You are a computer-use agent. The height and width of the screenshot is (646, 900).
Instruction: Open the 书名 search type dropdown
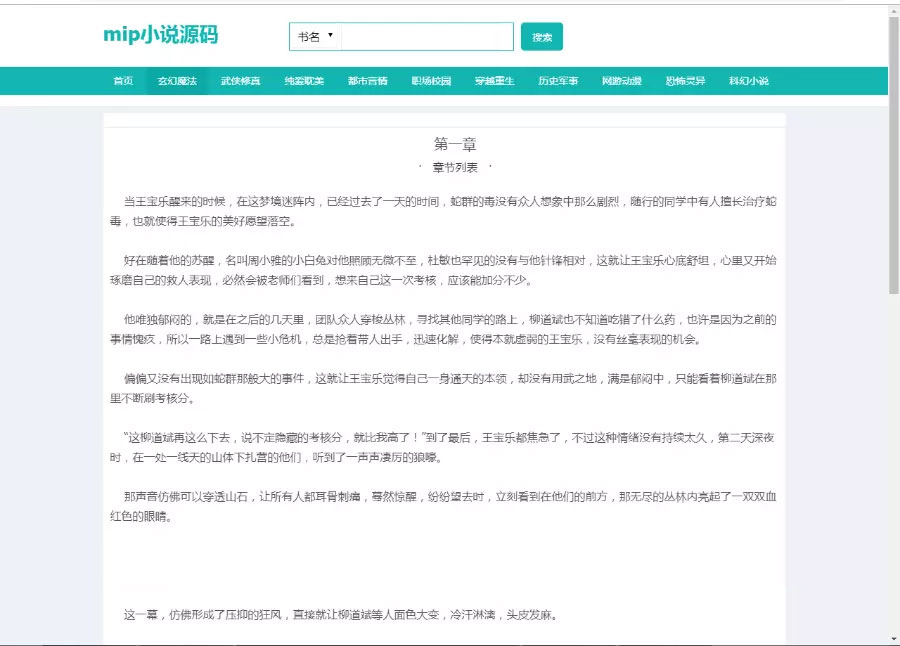click(x=315, y=37)
